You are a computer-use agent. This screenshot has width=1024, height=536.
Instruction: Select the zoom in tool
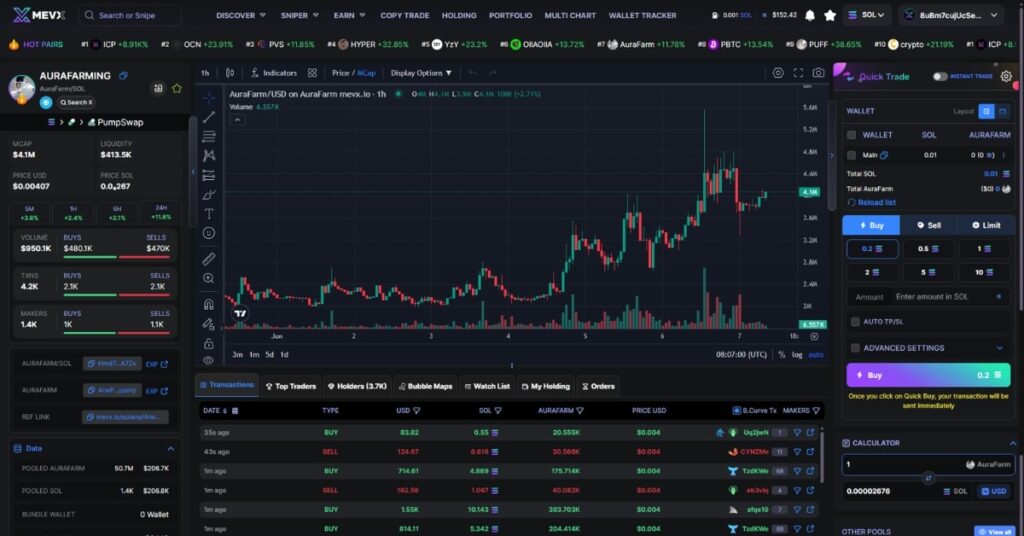(208, 278)
